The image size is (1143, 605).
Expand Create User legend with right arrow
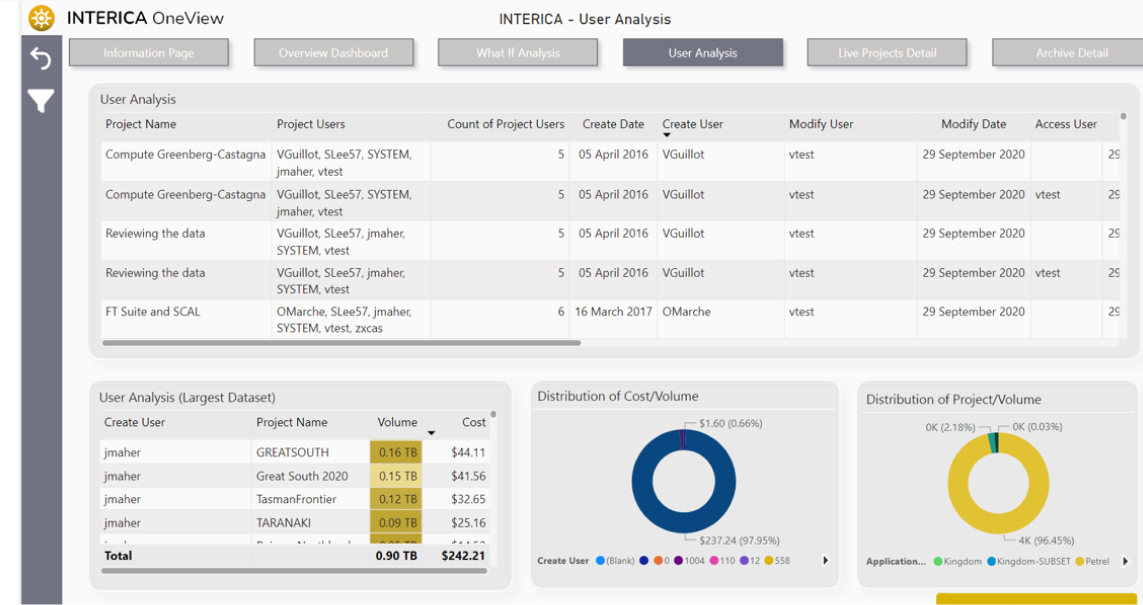click(x=825, y=561)
